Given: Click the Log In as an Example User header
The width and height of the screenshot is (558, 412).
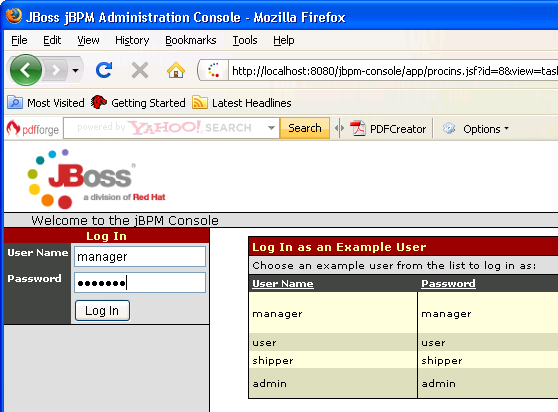Looking at the screenshot, I should click(x=339, y=247).
